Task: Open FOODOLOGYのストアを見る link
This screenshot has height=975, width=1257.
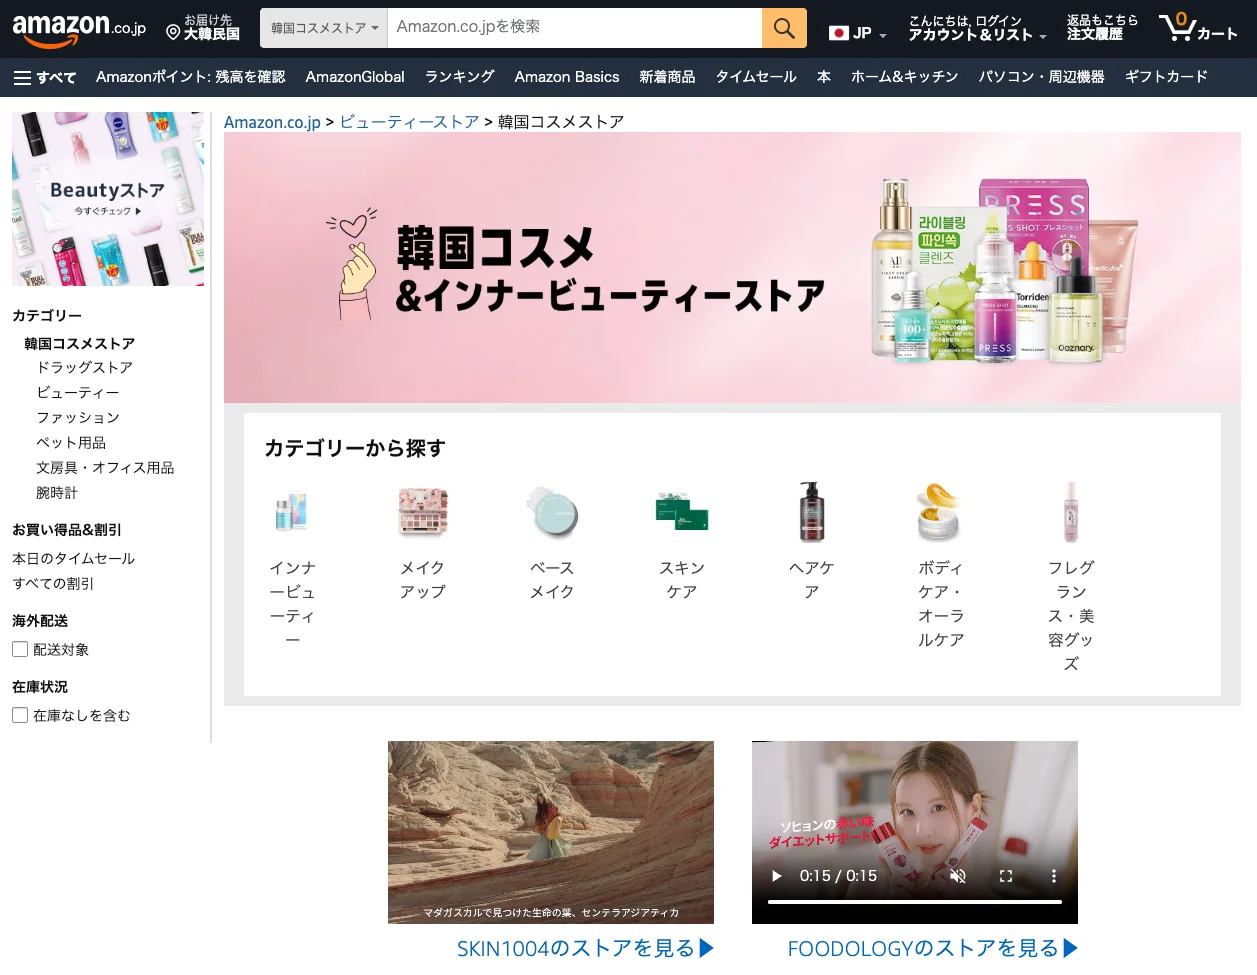Action: [933, 948]
